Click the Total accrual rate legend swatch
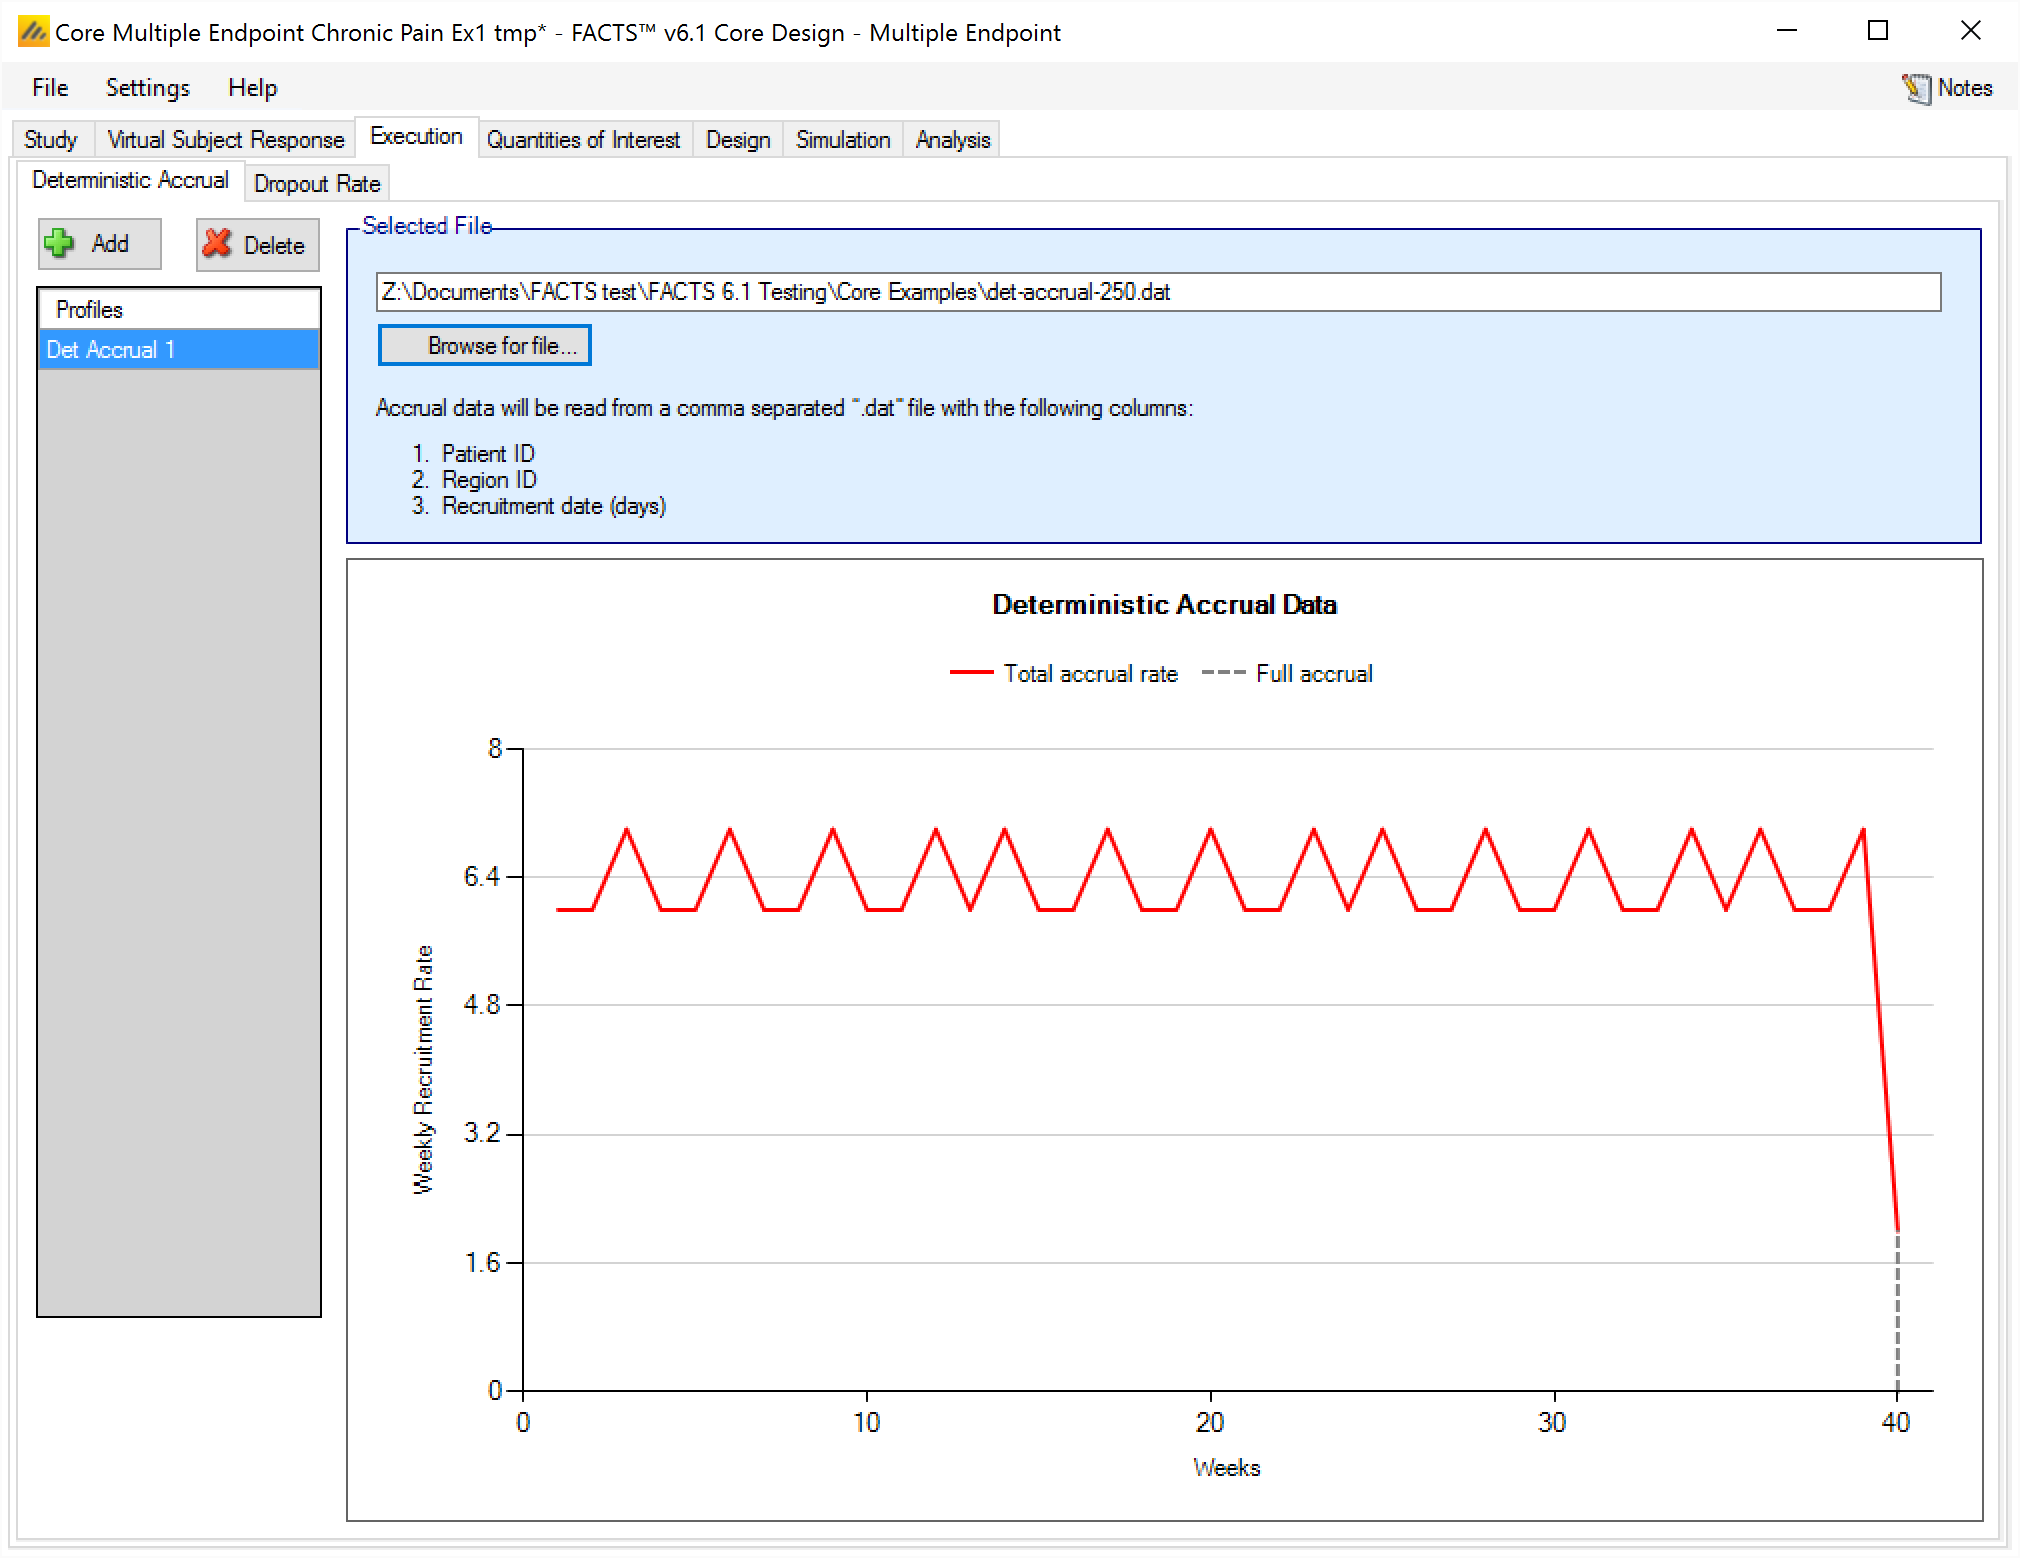This screenshot has width=2020, height=1558. [x=970, y=674]
